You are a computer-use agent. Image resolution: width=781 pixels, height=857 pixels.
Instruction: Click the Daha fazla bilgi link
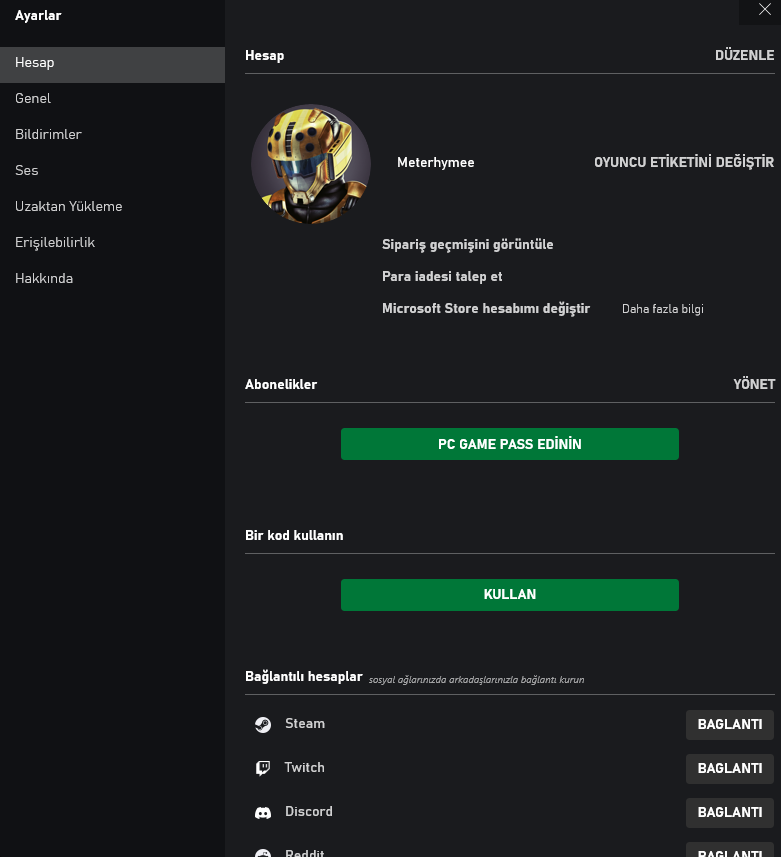click(662, 309)
